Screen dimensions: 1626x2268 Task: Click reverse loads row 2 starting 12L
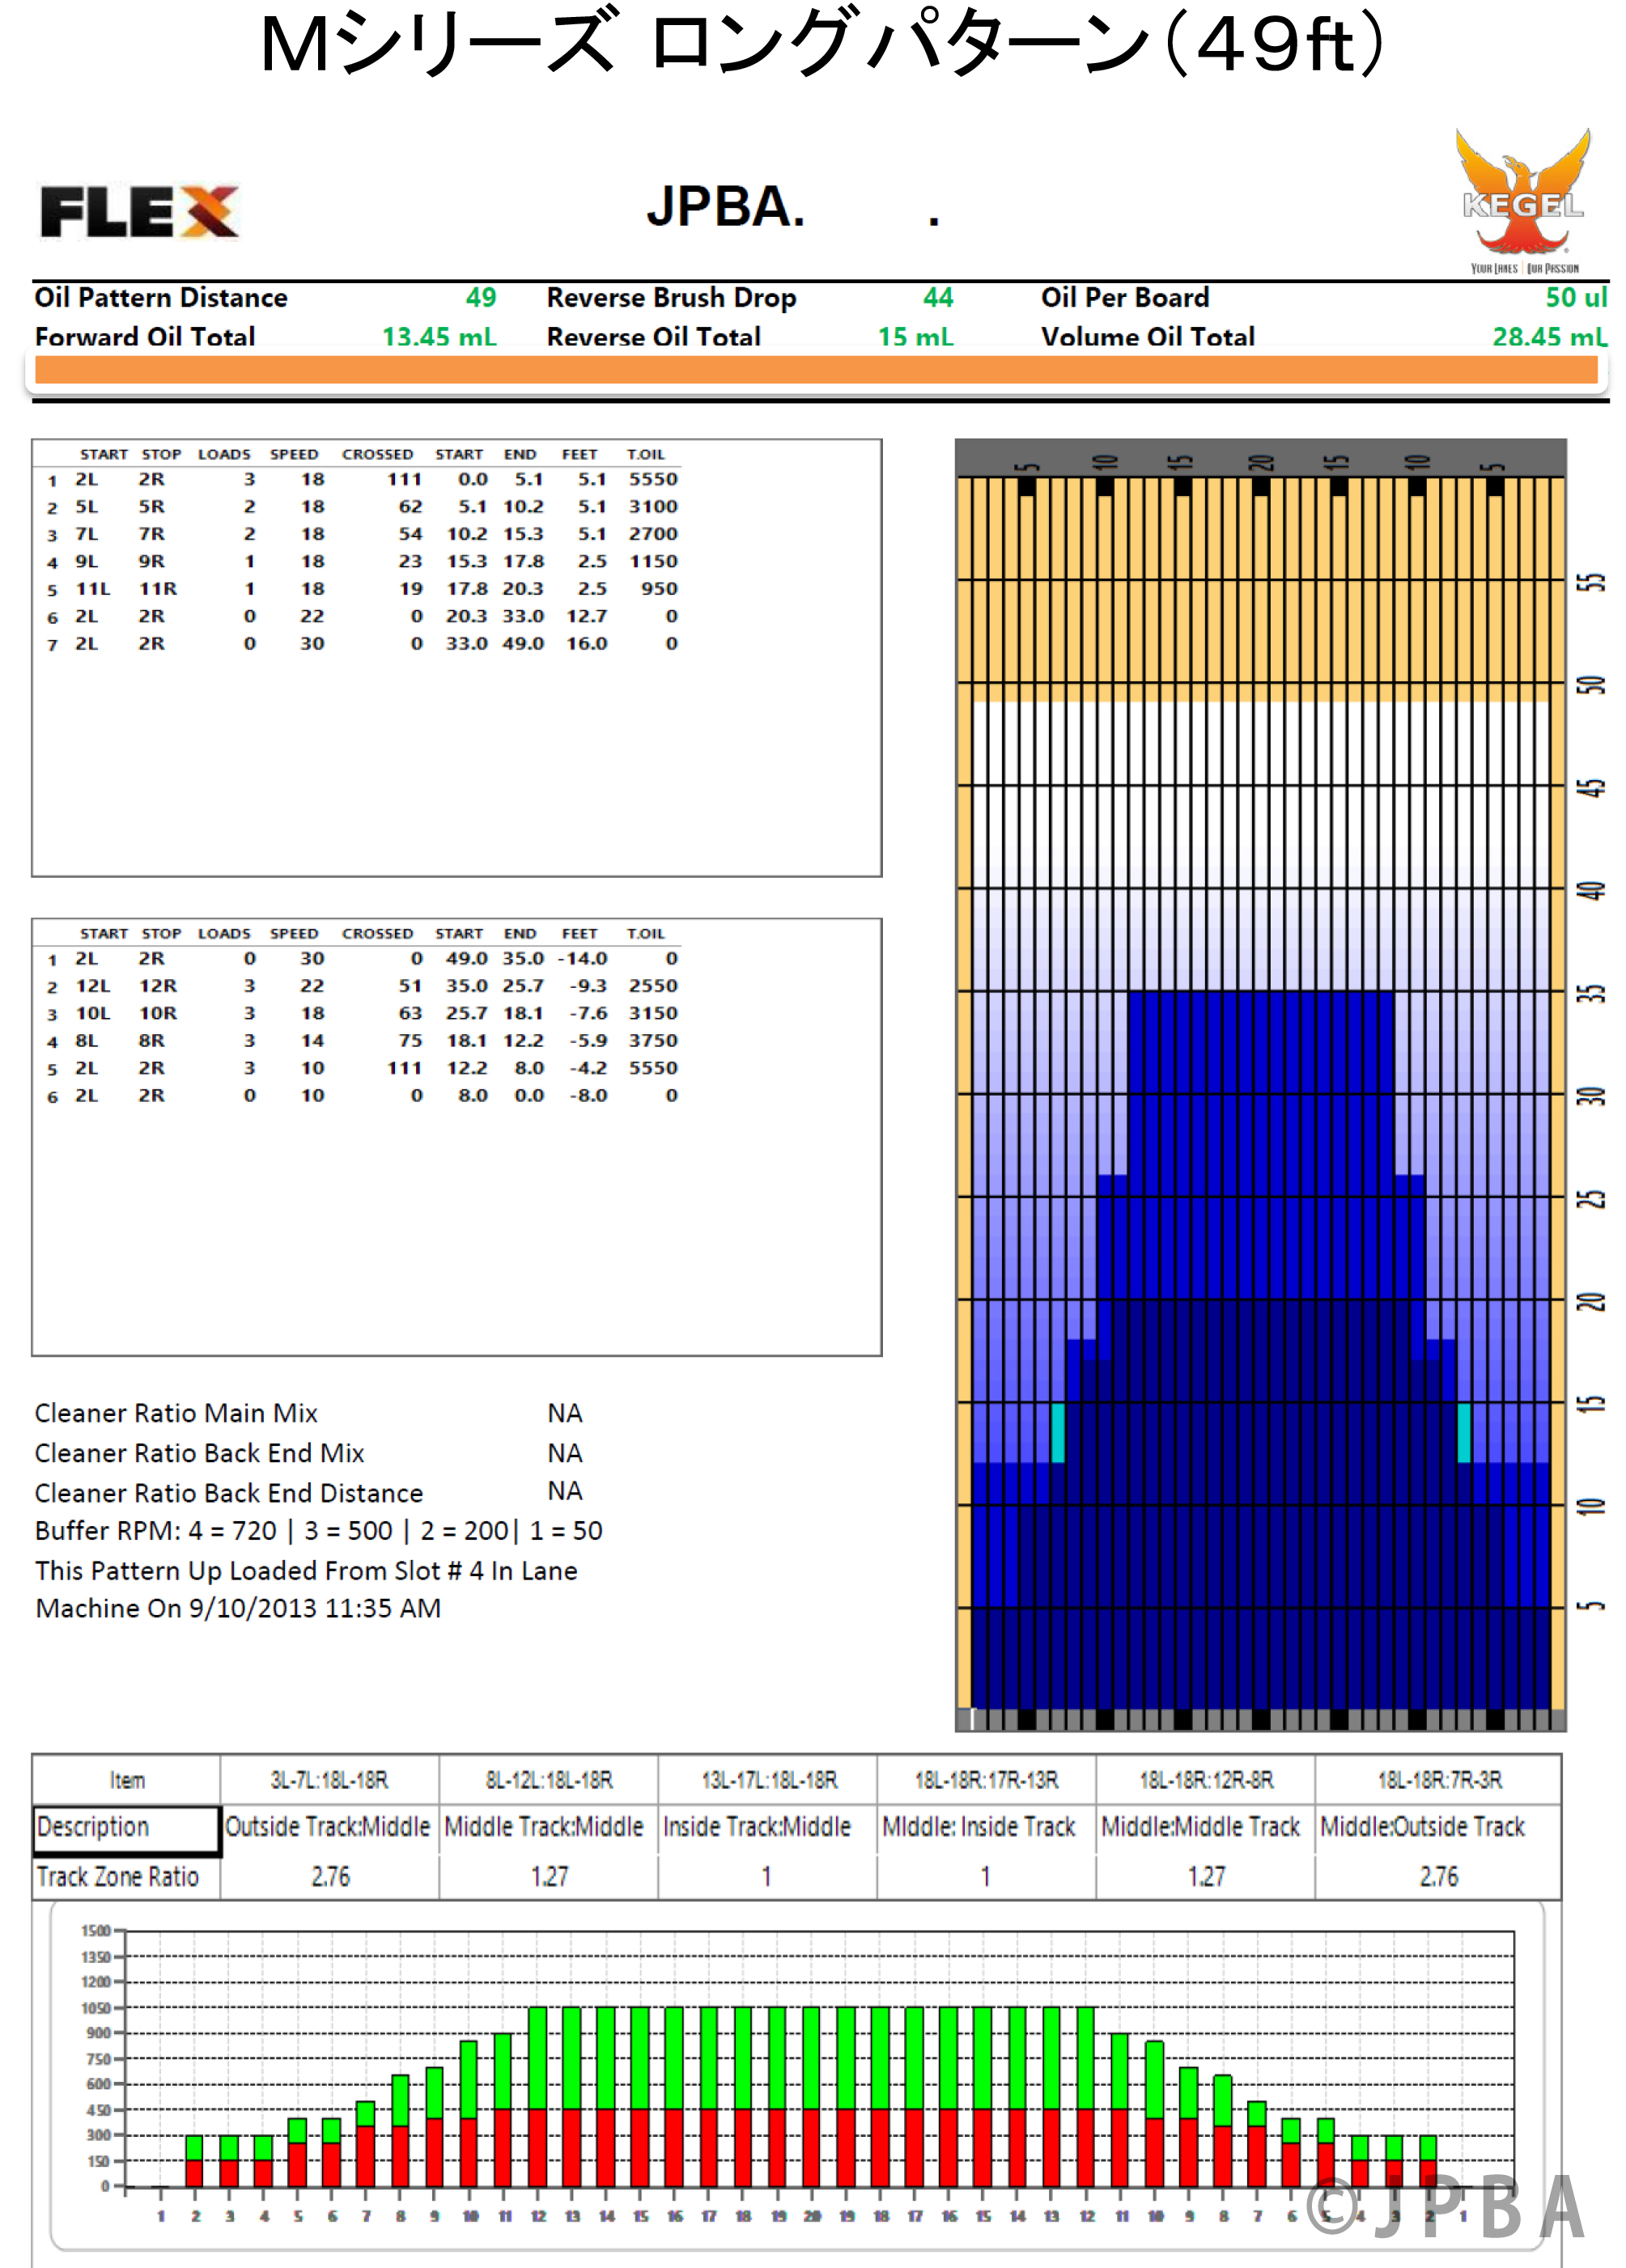(360, 986)
